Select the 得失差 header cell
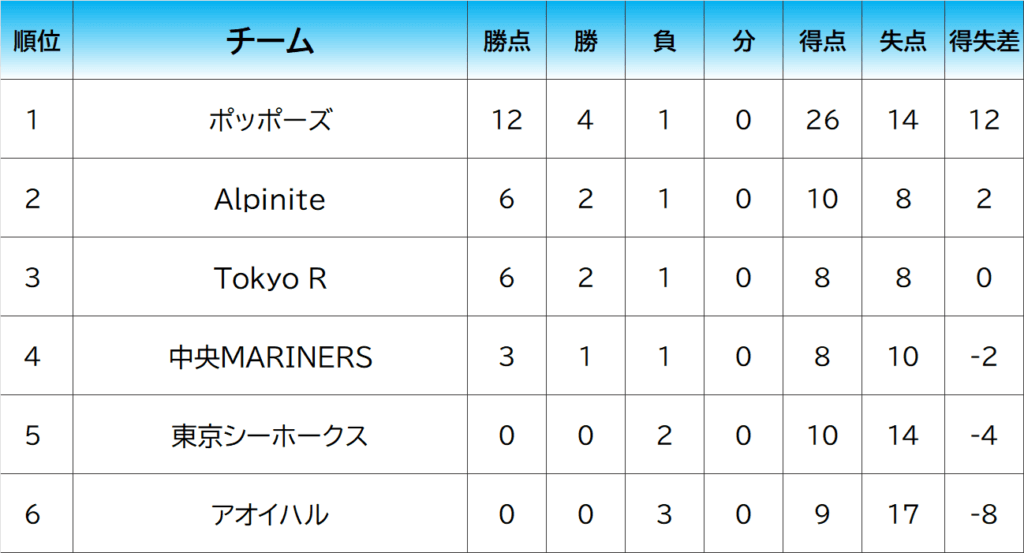This screenshot has height=553, width=1024. click(x=984, y=41)
